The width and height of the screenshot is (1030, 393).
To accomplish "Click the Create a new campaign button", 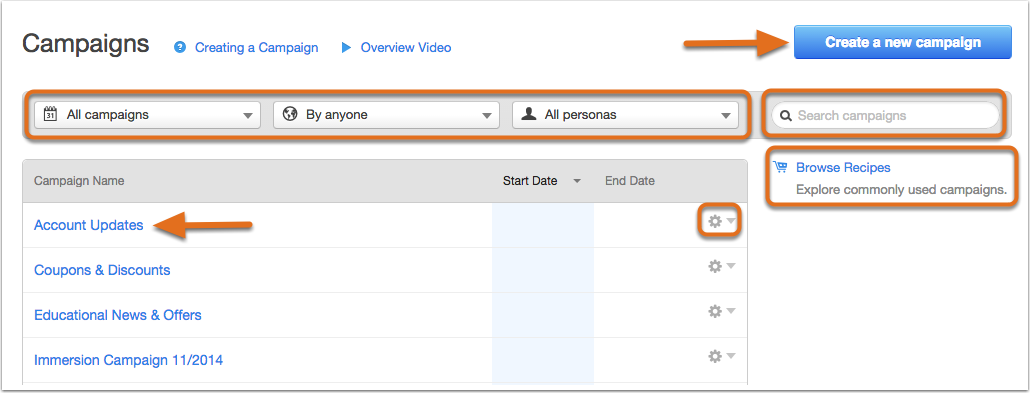I will [x=903, y=42].
